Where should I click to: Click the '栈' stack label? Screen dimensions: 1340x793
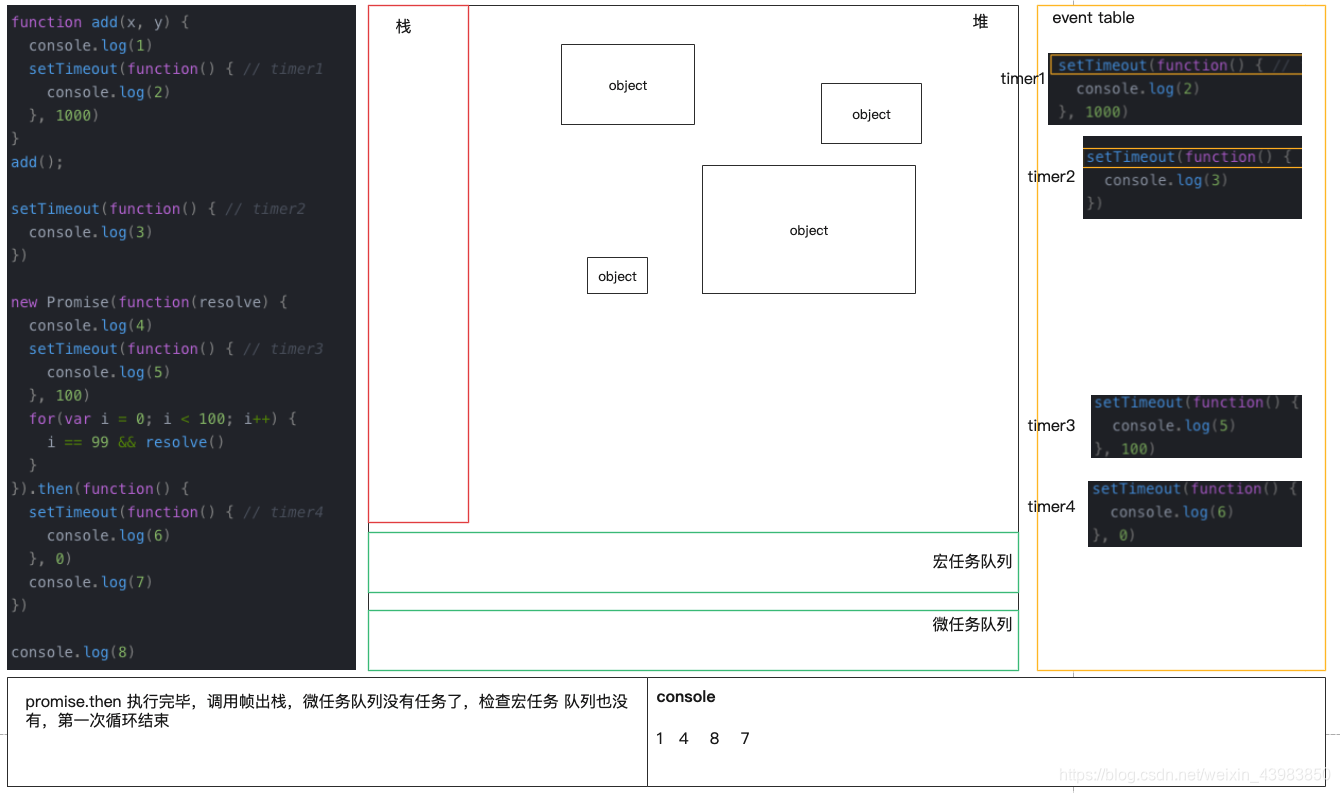pyautogui.click(x=403, y=27)
